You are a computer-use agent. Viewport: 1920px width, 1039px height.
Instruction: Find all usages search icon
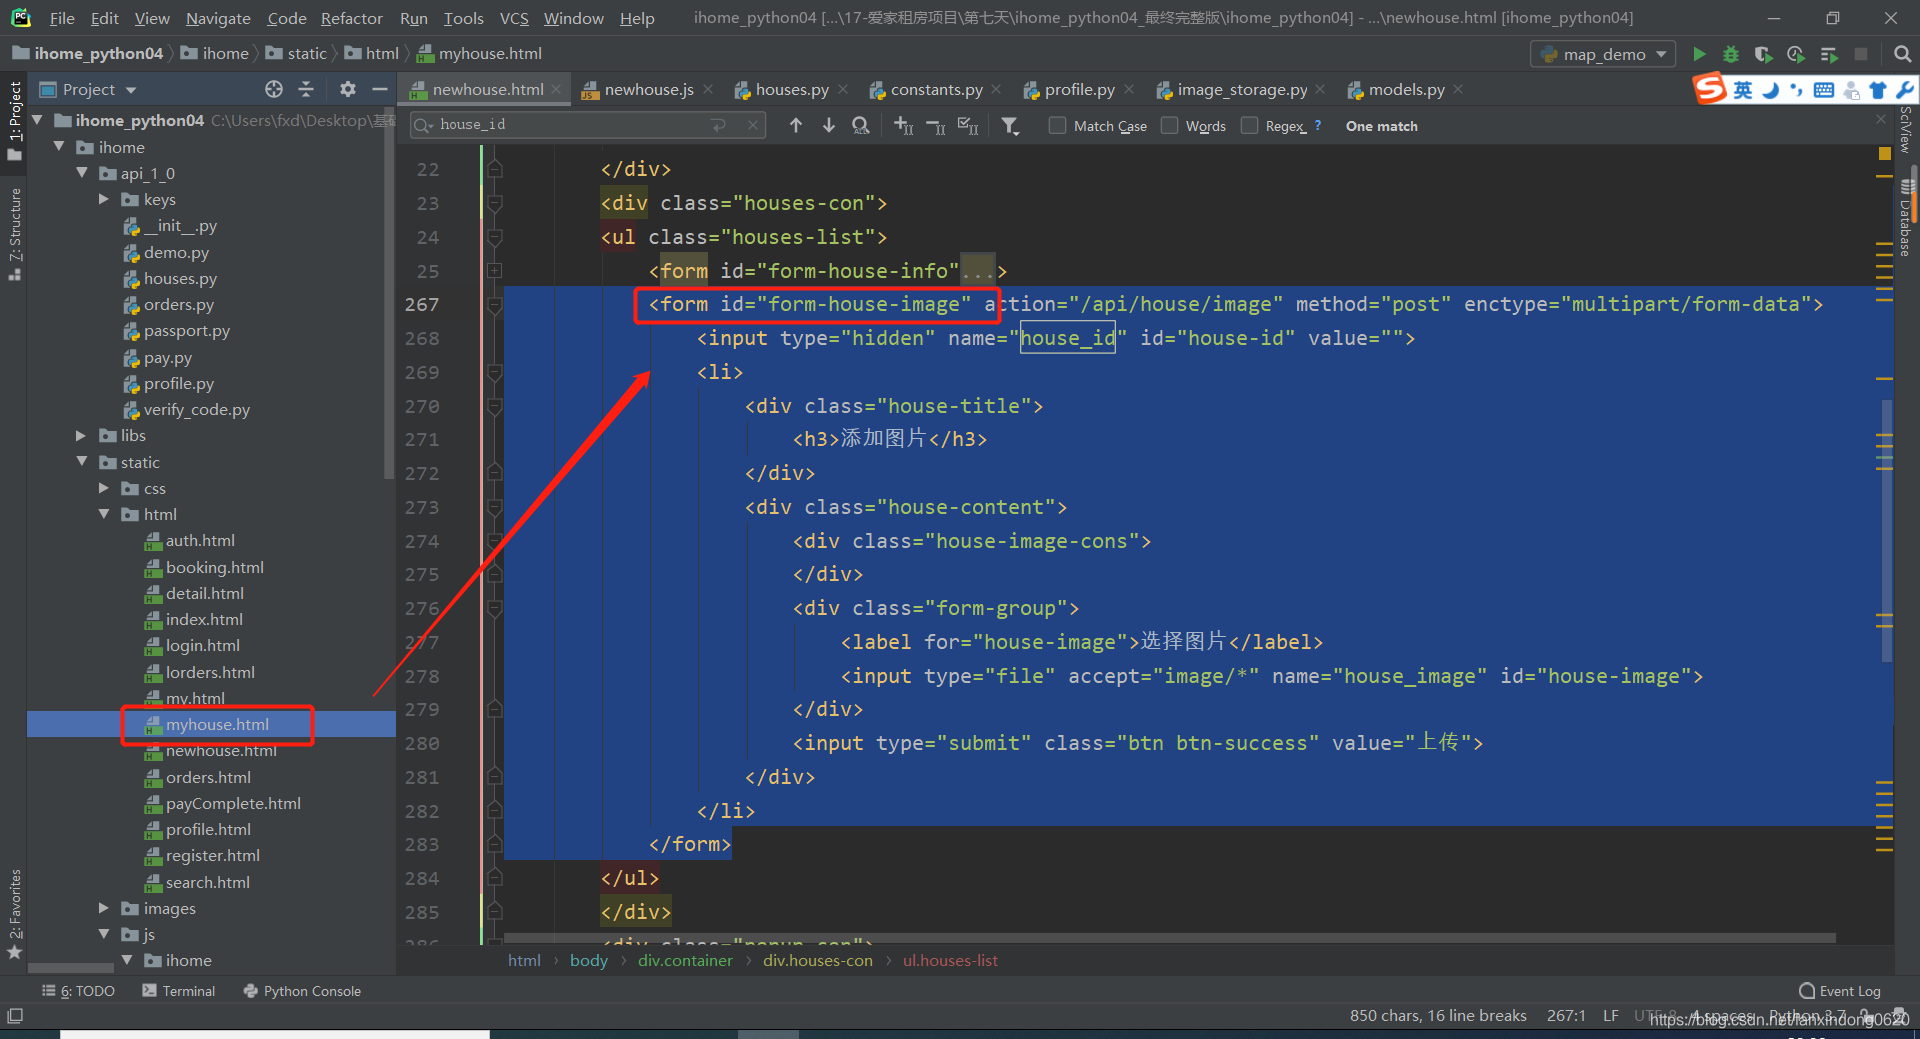(860, 125)
